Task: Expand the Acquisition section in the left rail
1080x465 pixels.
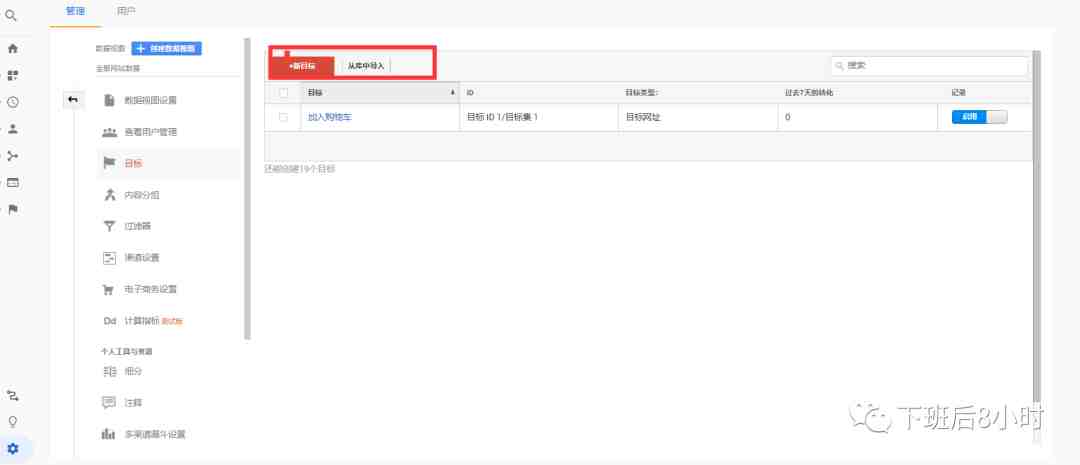Action: (12, 156)
